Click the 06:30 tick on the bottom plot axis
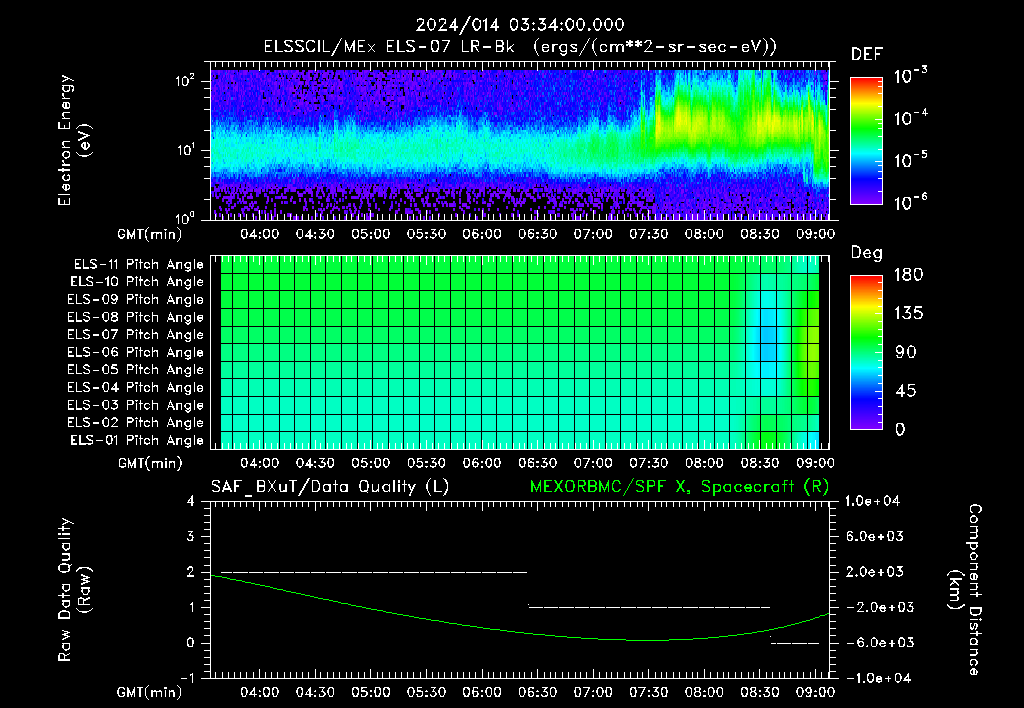Image resolution: width=1024 pixels, height=708 pixels. tap(537, 692)
